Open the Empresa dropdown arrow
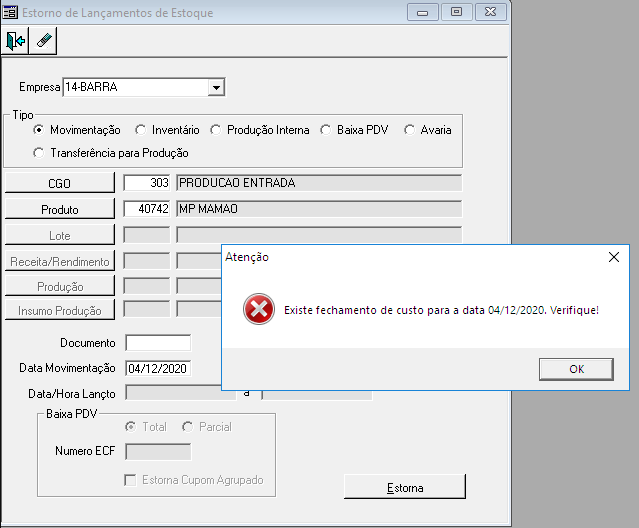639x528 pixels. click(216, 87)
